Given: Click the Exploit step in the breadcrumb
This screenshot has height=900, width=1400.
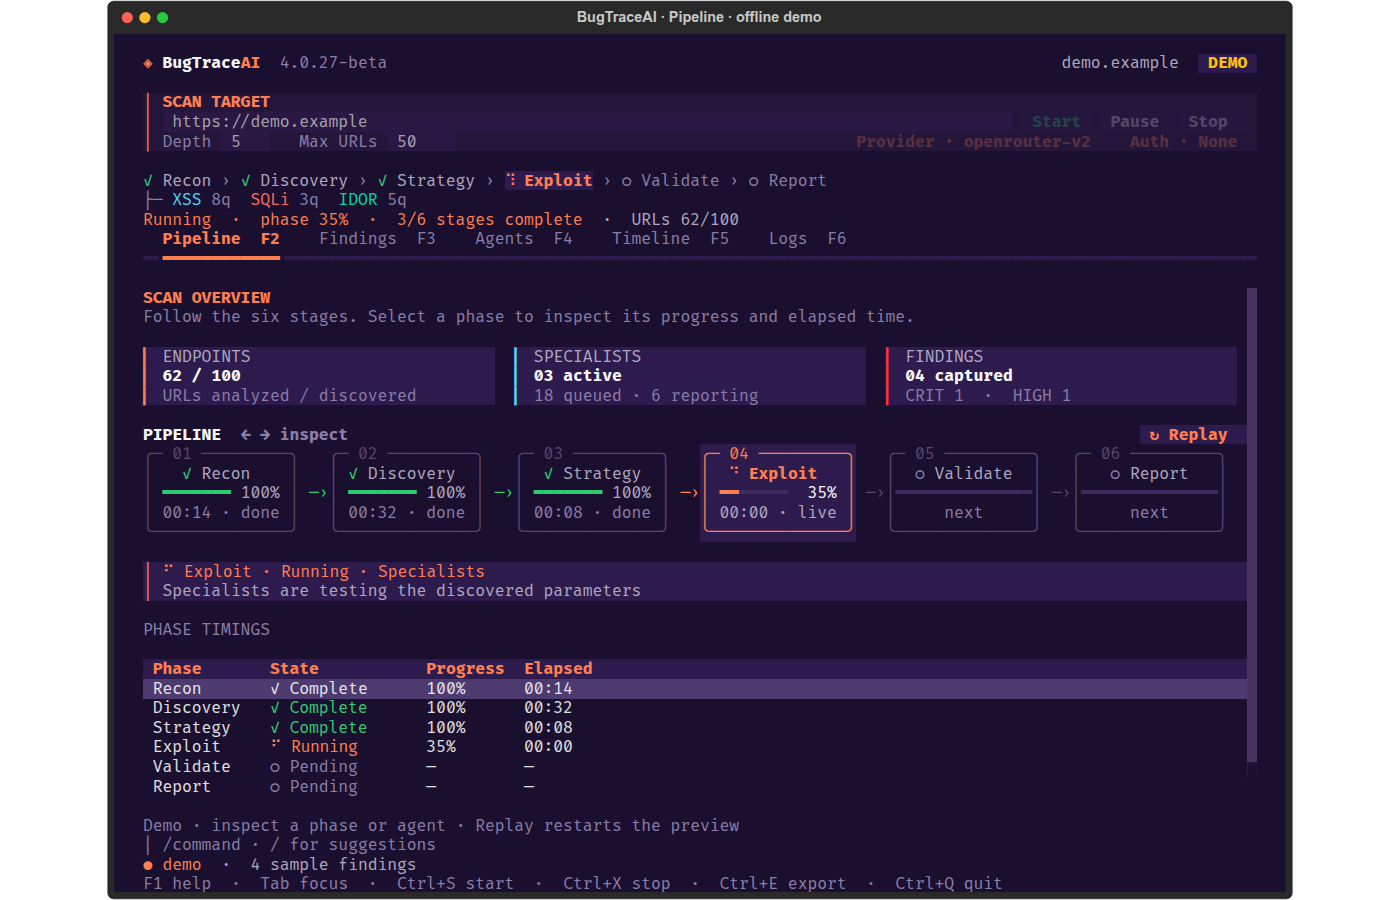Looking at the screenshot, I should [x=550, y=181].
